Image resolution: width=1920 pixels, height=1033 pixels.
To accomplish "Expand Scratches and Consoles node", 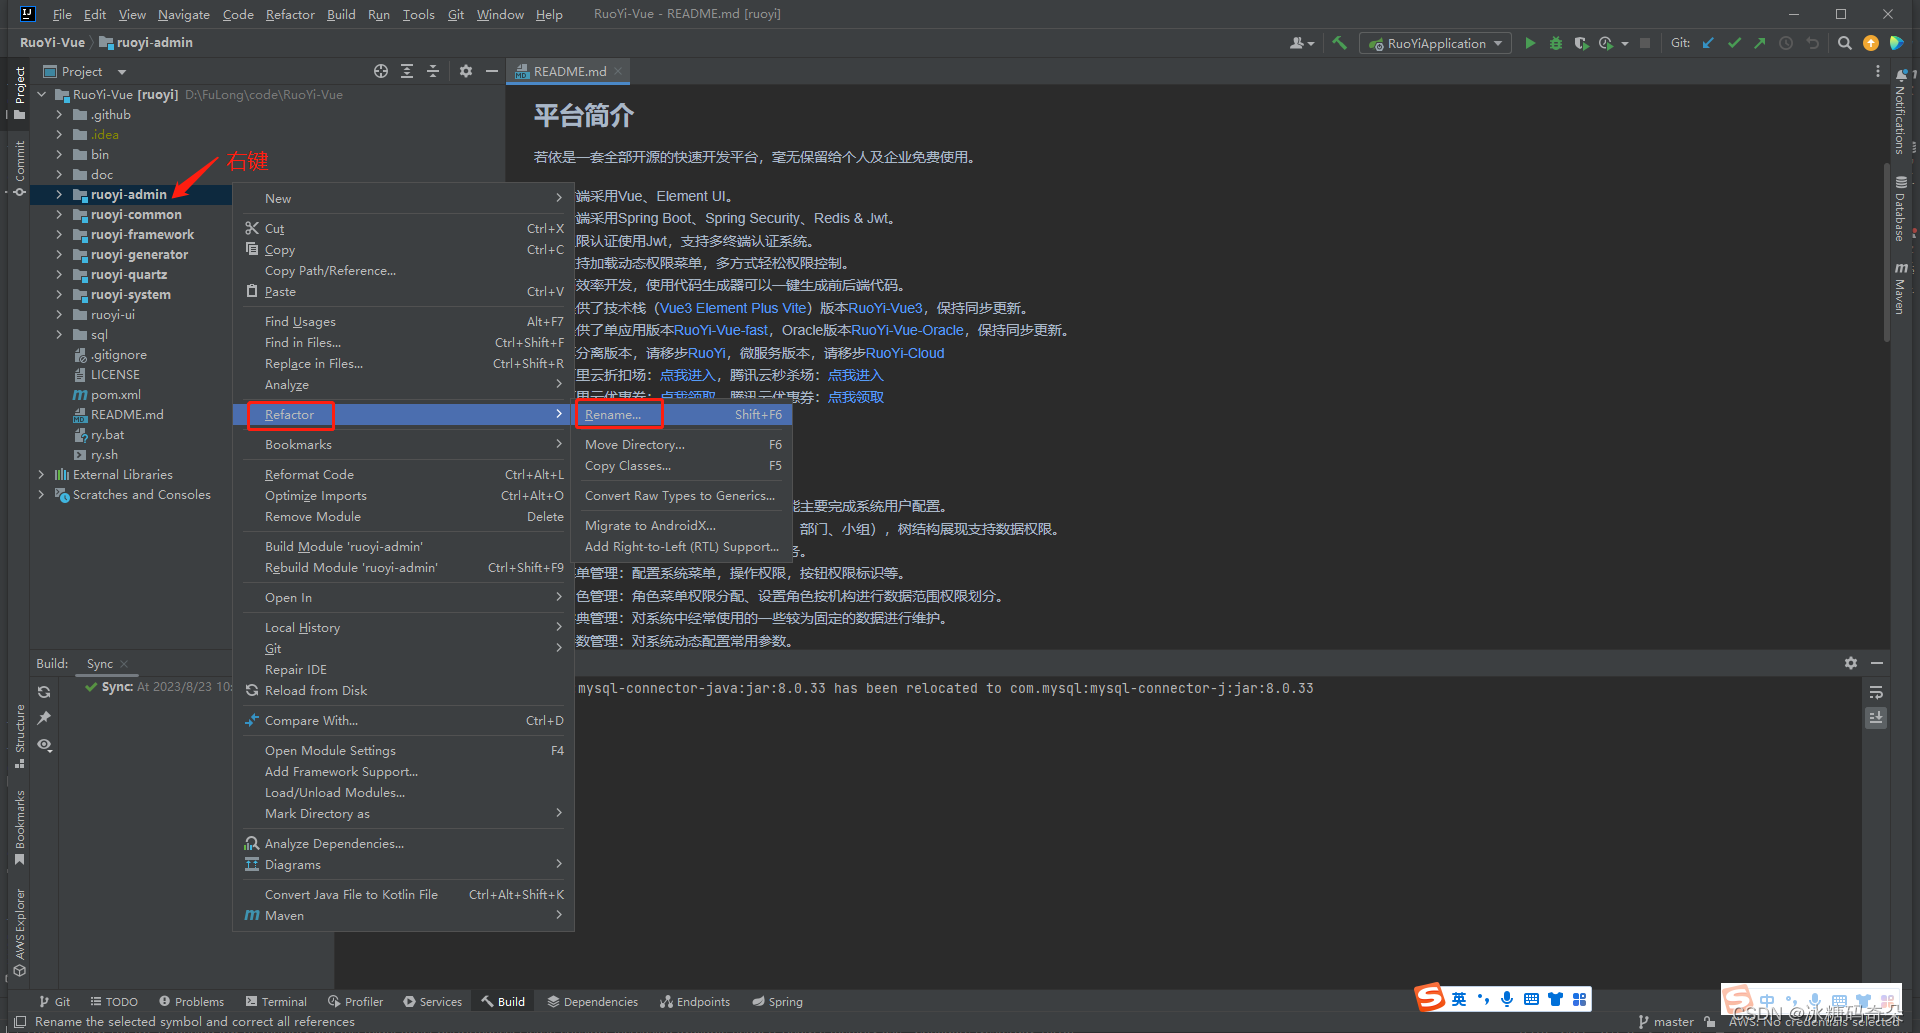I will click(41, 494).
